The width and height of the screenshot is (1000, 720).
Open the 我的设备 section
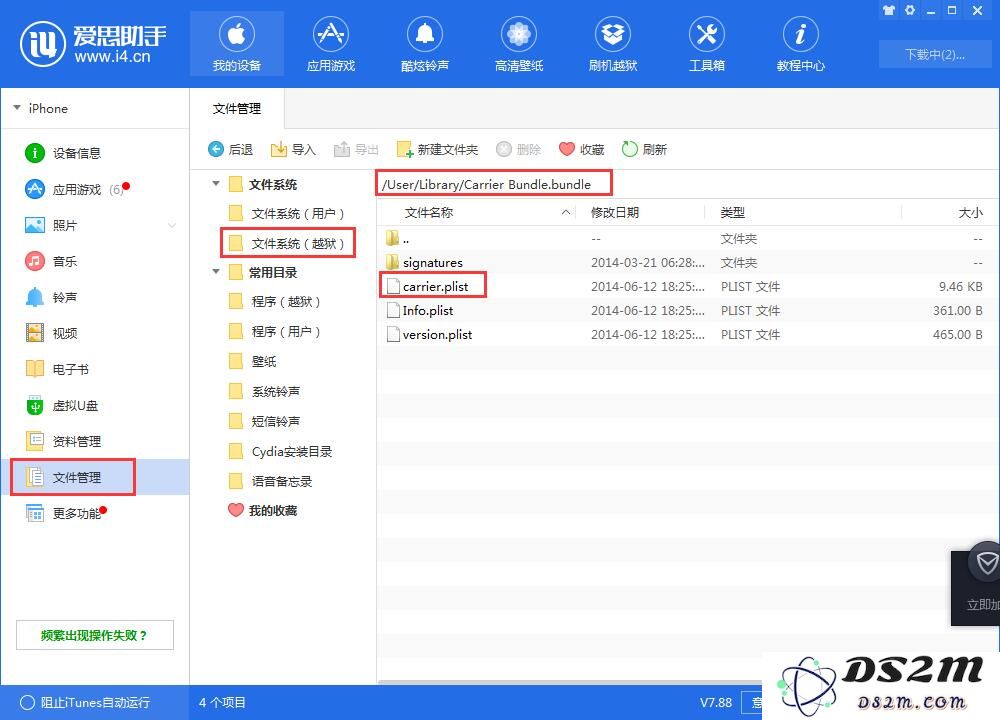pos(237,43)
